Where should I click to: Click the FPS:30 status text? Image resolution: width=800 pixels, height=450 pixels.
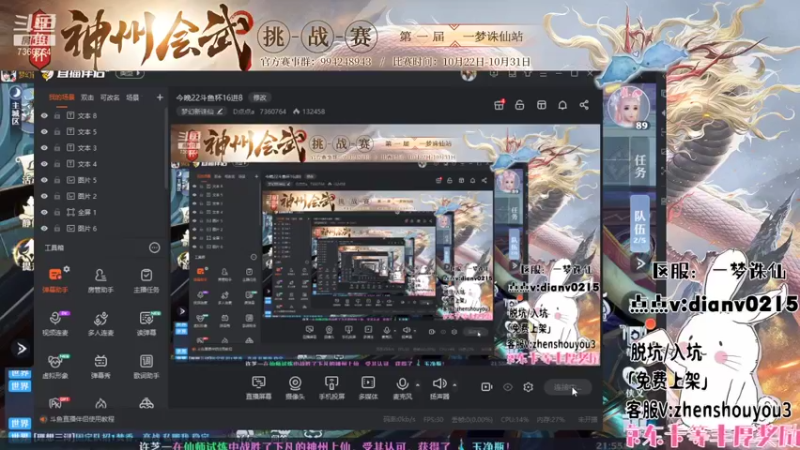click(x=433, y=419)
